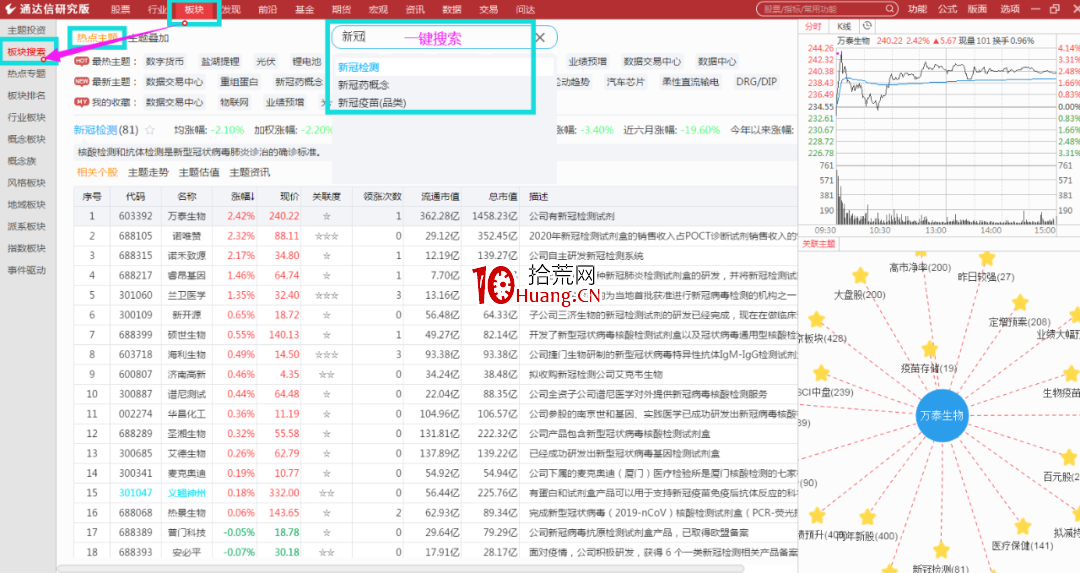Select 事件驱动 in left sidebar
The image size is (1080, 573).
tap(26, 270)
